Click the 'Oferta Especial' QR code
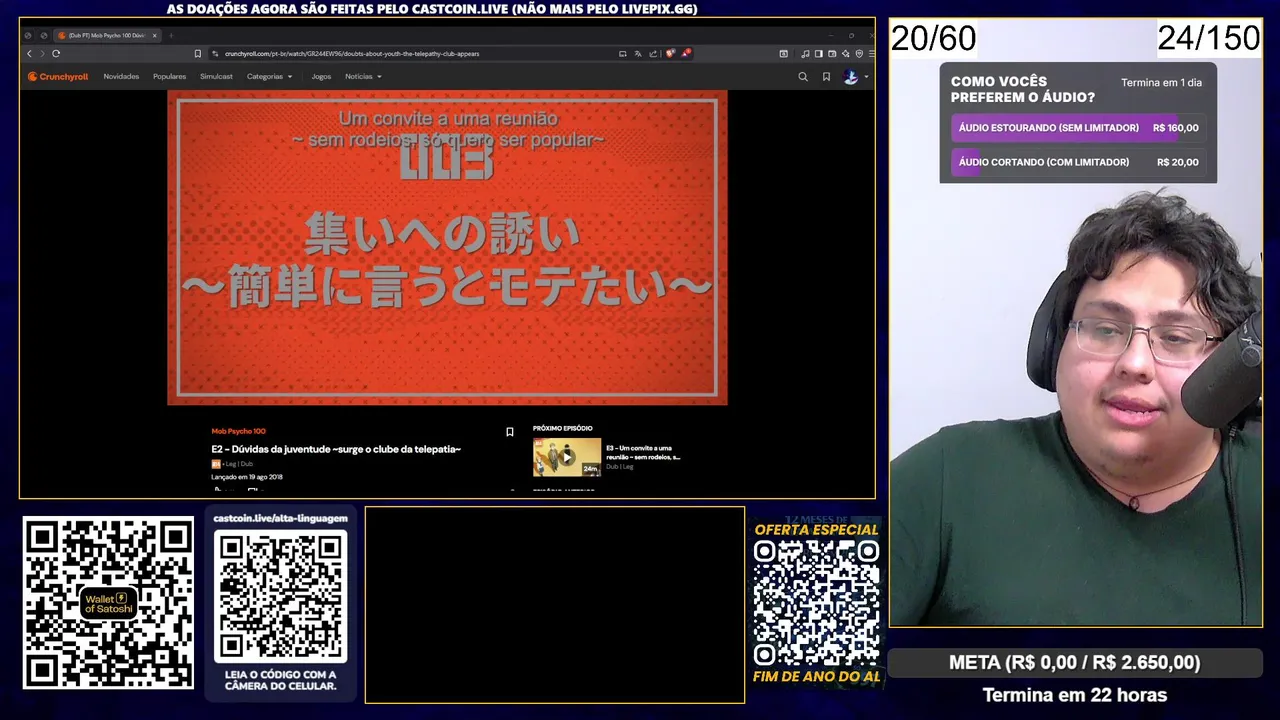 tap(815, 604)
